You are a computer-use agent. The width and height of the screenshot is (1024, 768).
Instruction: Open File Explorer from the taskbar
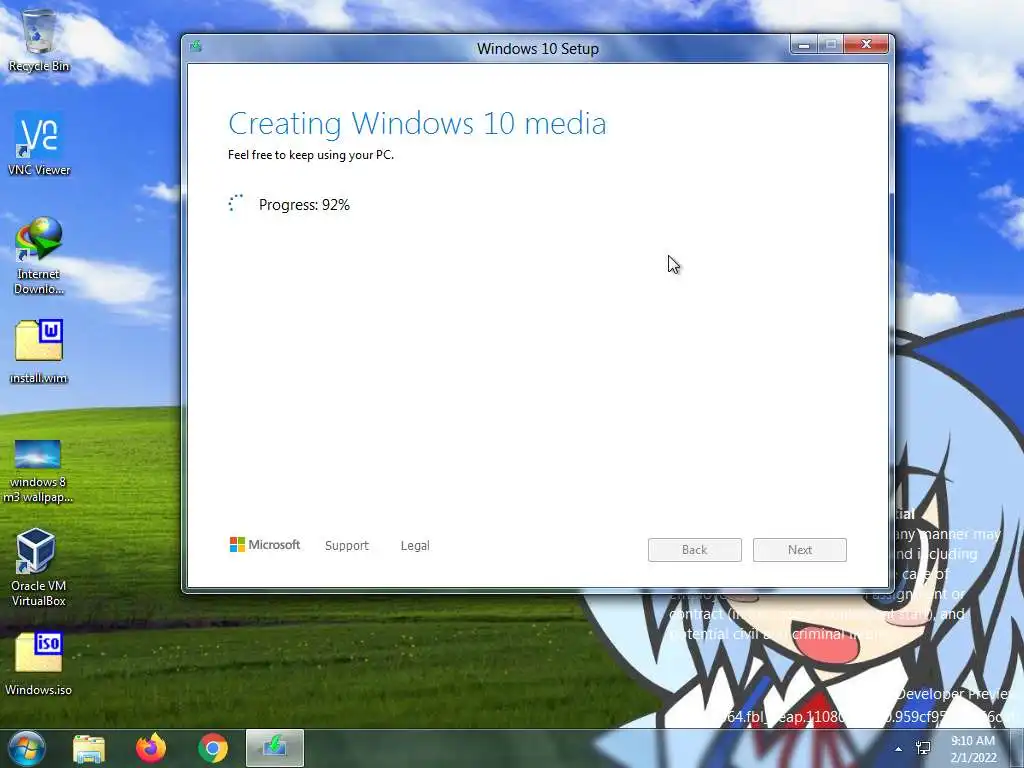(x=89, y=748)
